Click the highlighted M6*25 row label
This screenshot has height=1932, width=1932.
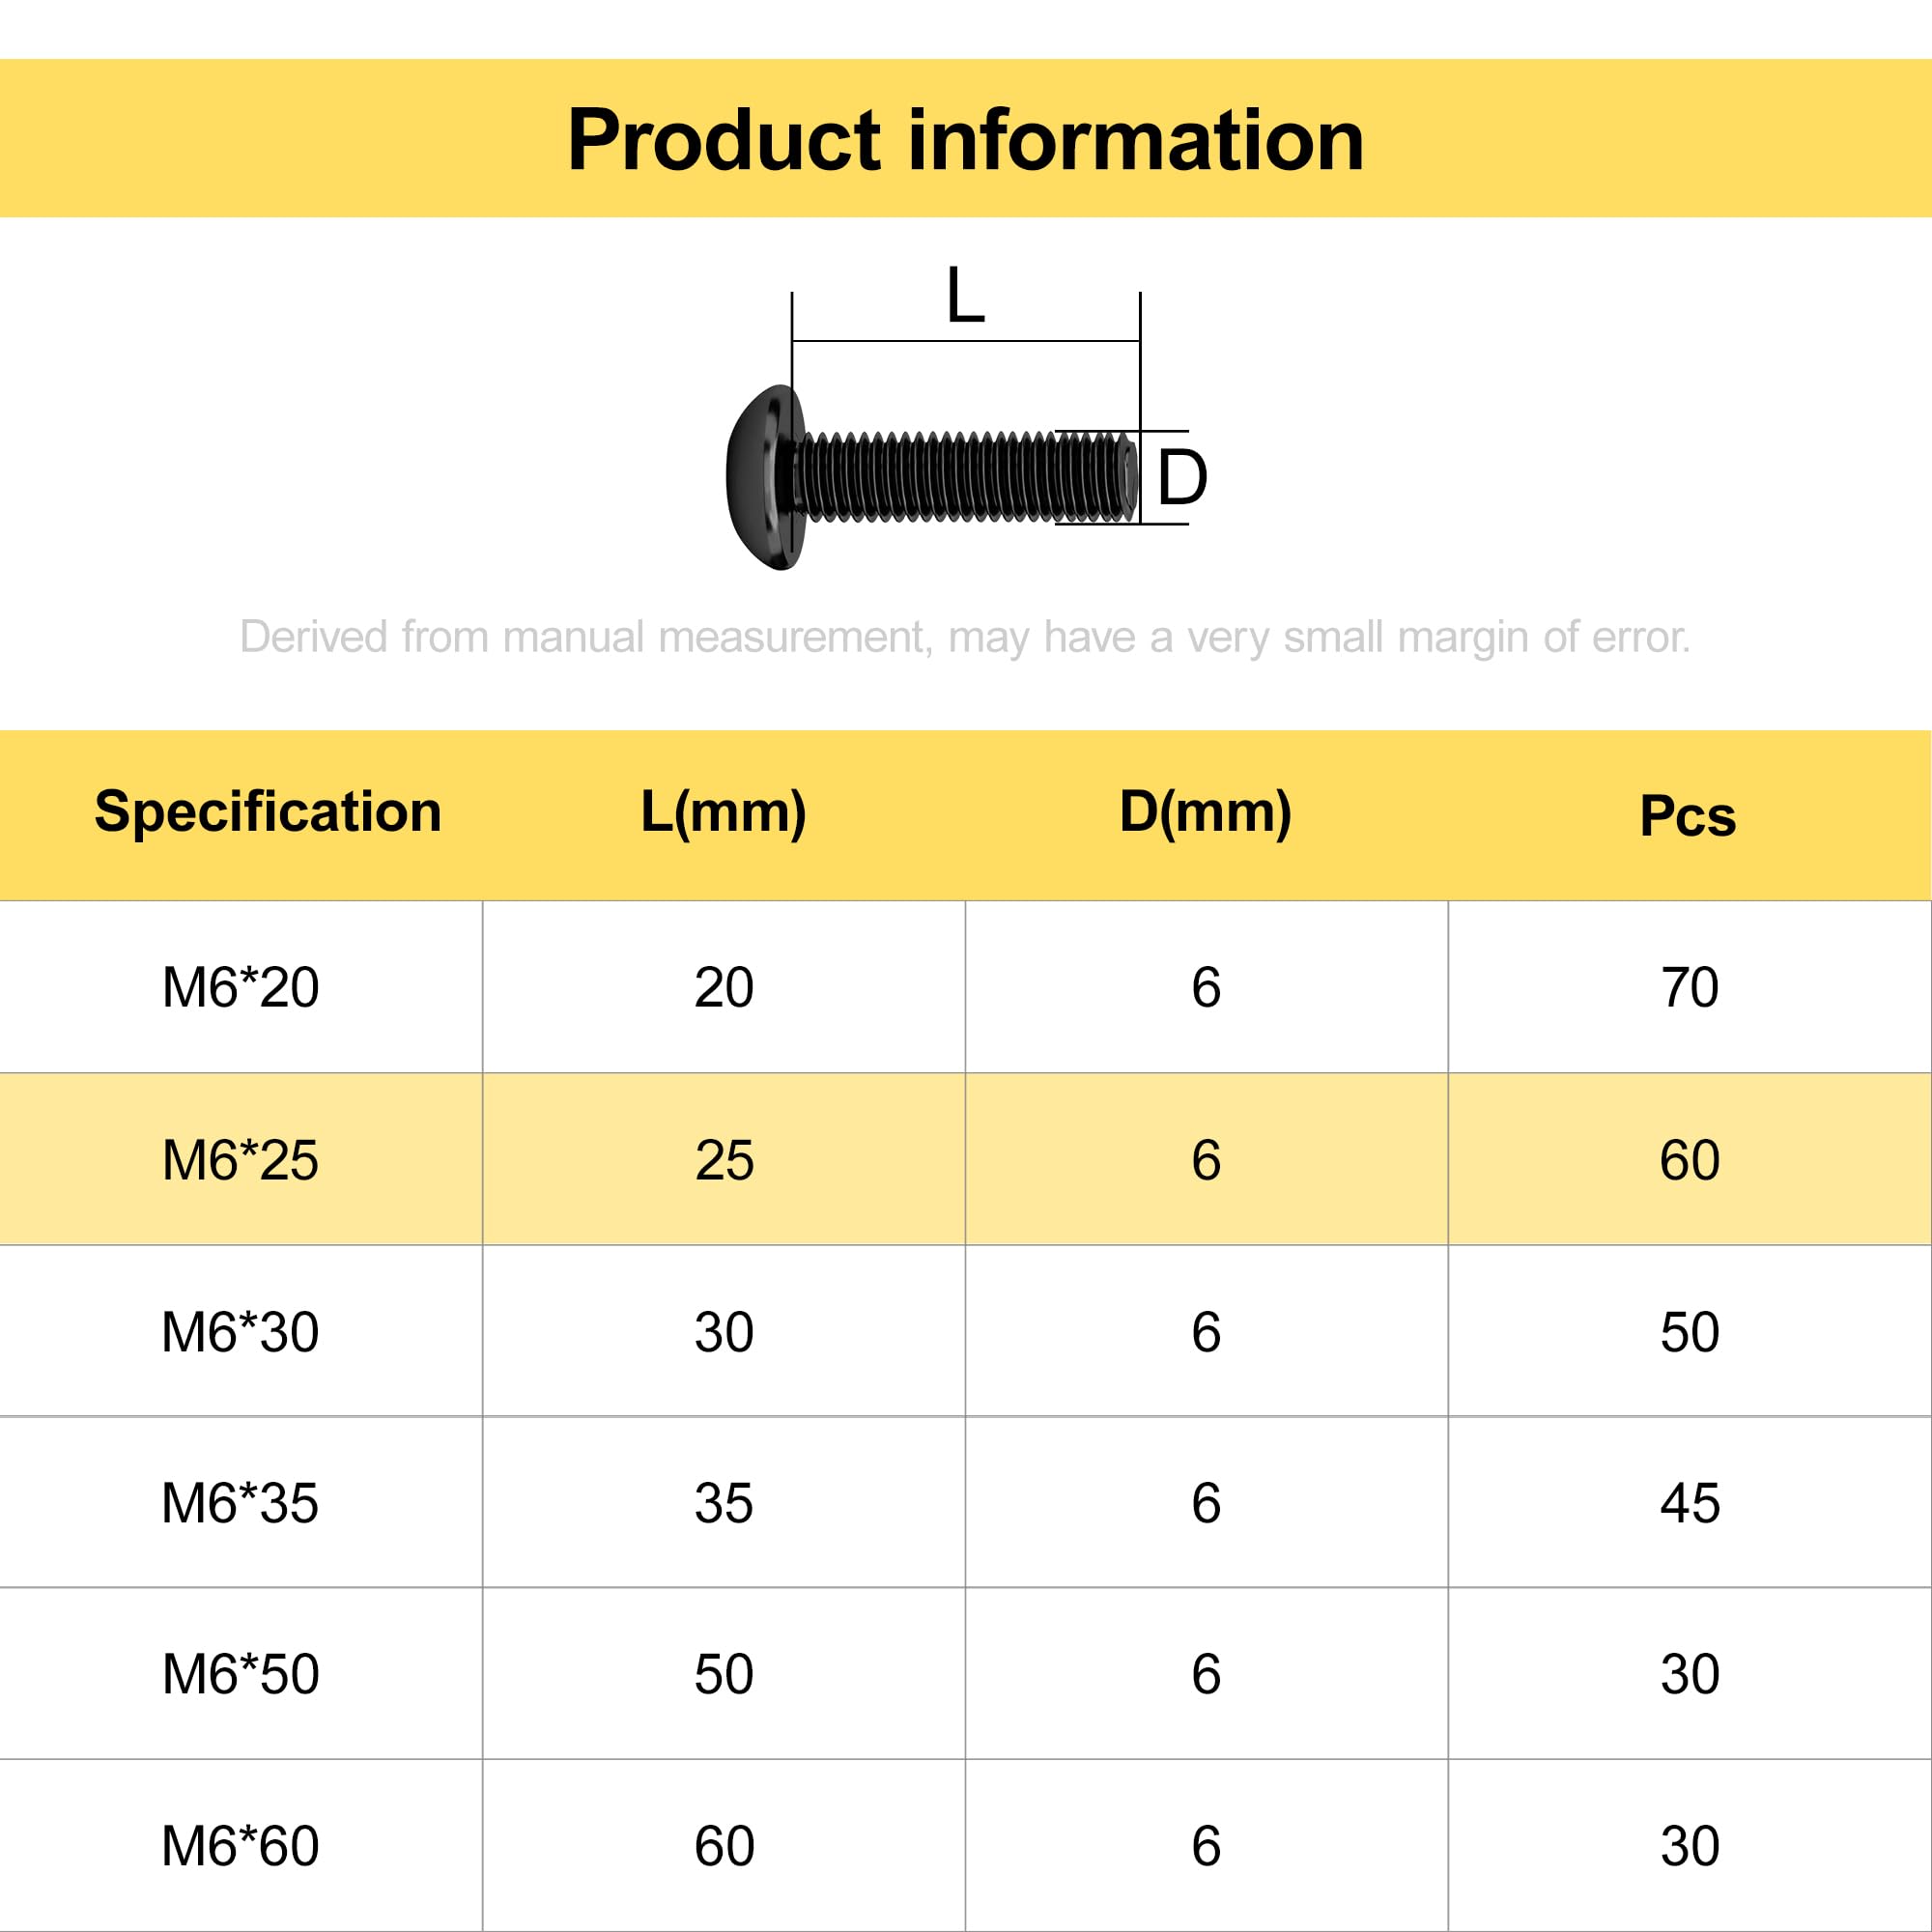coord(241,1160)
